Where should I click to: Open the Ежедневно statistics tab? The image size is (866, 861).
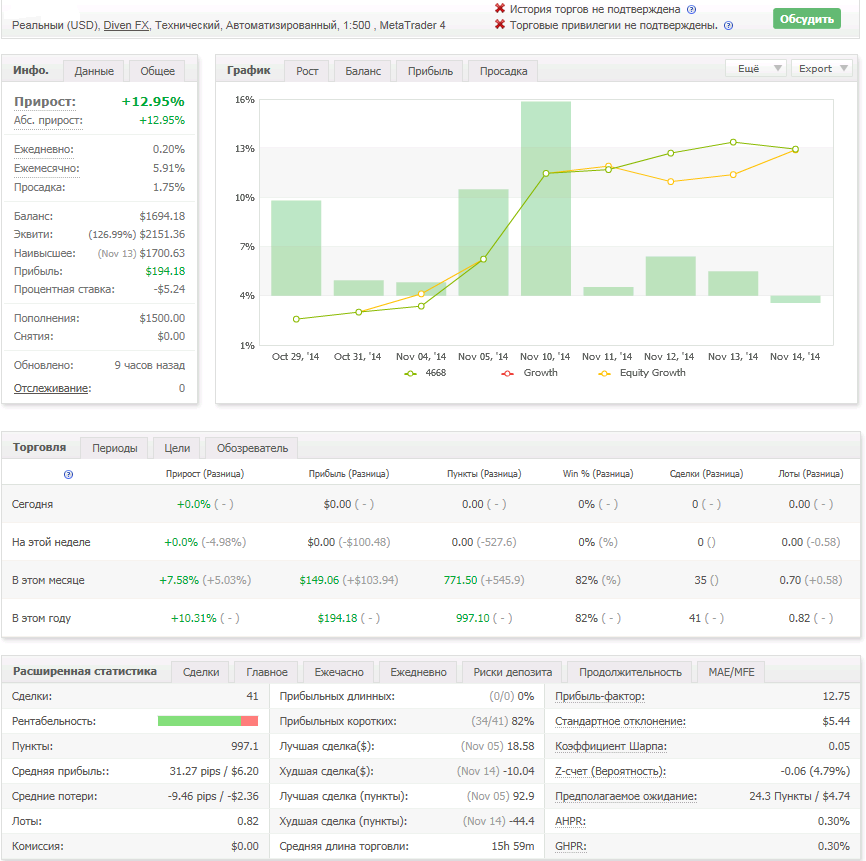(418, 672)
